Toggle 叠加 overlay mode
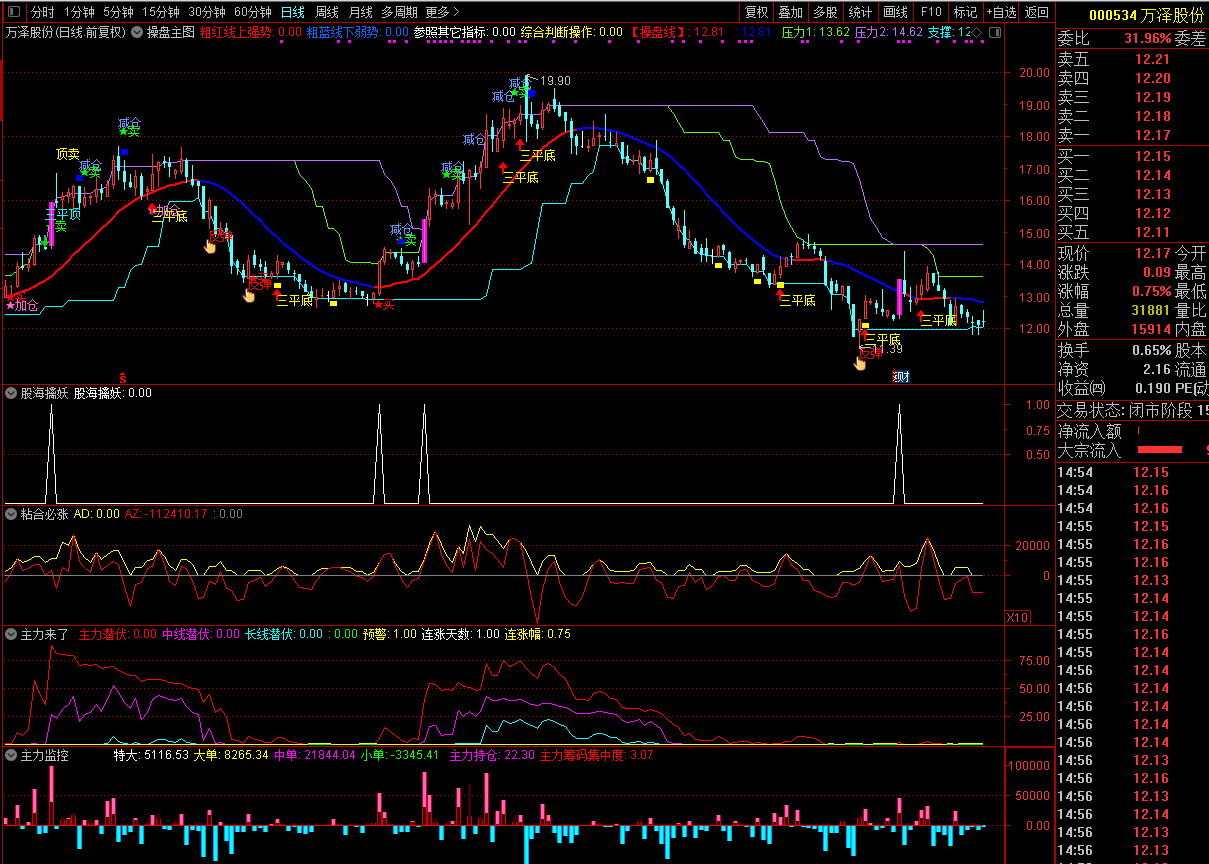 pos(790,12)
